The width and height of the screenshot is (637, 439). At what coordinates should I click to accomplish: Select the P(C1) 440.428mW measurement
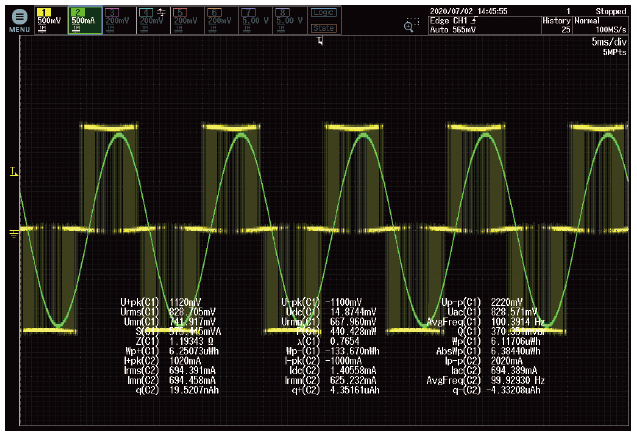(336, 331)
